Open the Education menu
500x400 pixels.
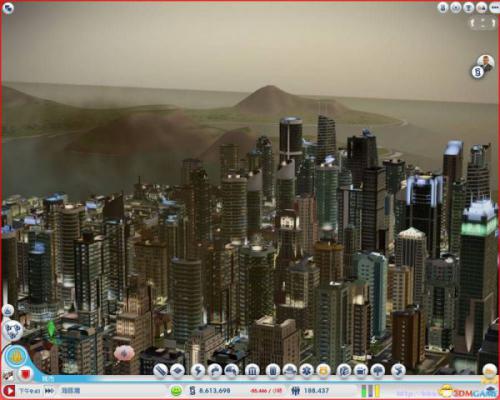(x=344, y=370)
